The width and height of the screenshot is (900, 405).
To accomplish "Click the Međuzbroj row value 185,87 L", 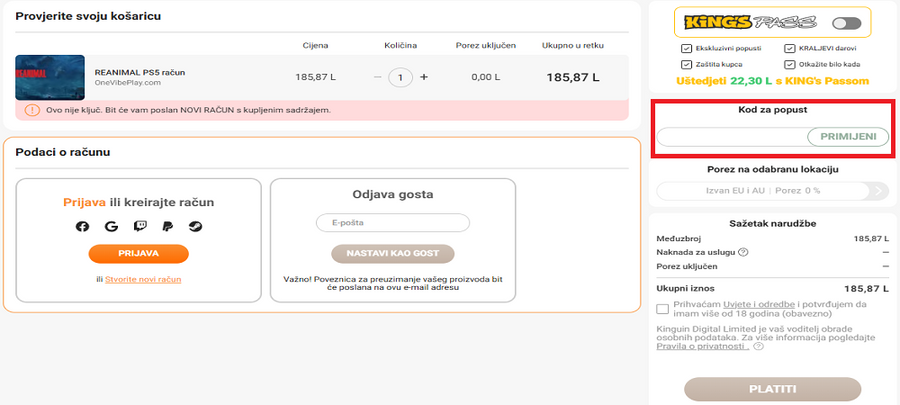I will point(871,239).
